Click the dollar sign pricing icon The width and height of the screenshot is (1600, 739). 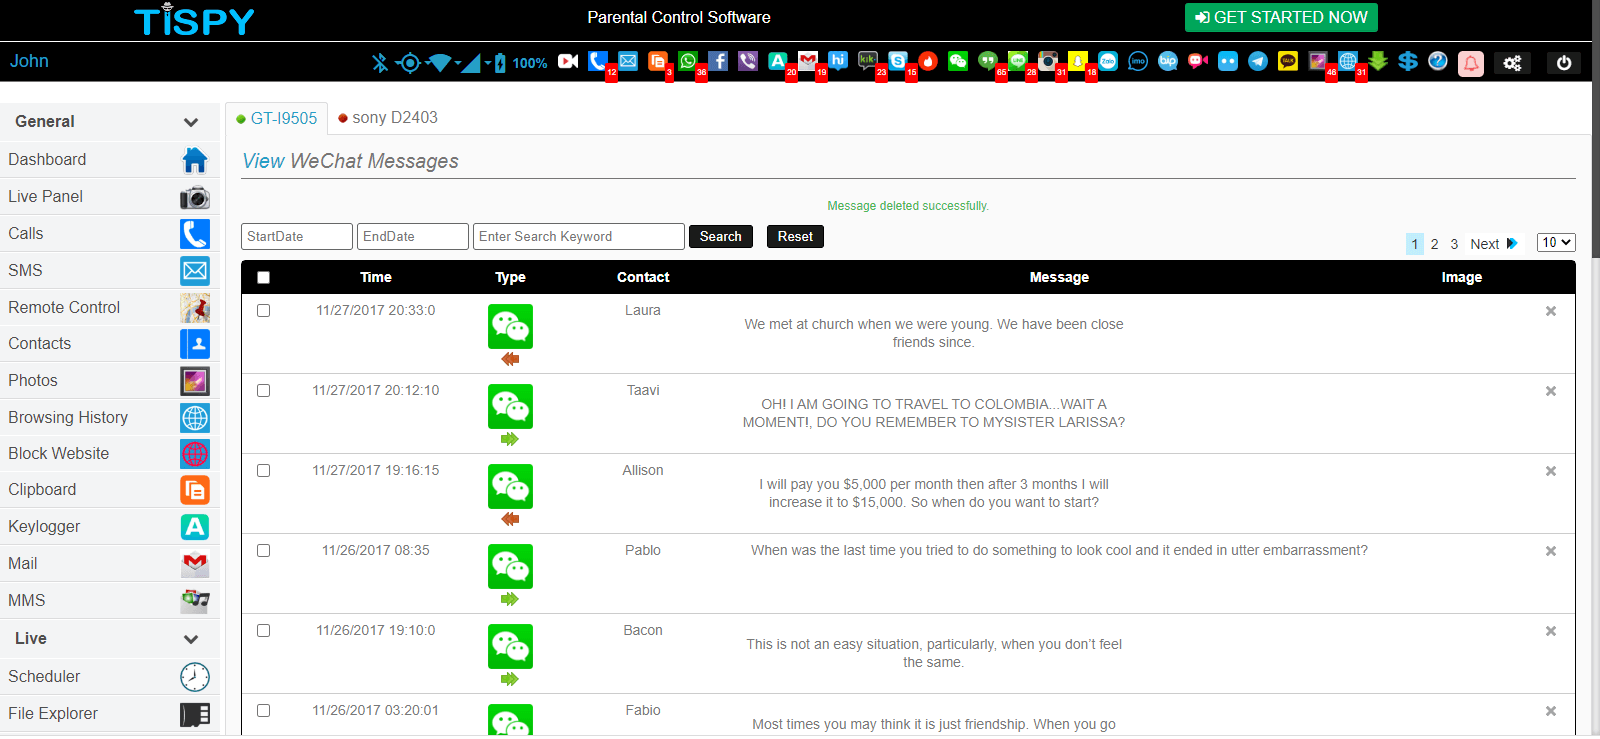(1408, 61)
